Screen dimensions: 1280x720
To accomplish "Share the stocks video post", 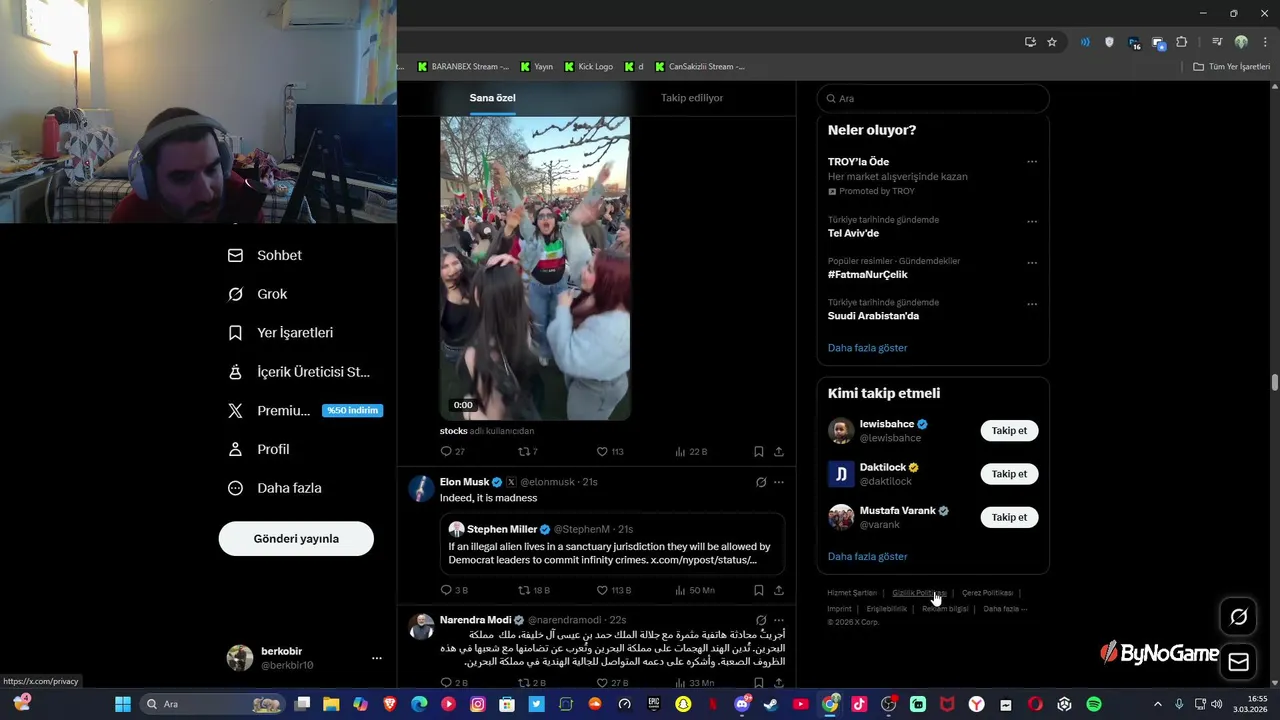I will tap(779, 452).
